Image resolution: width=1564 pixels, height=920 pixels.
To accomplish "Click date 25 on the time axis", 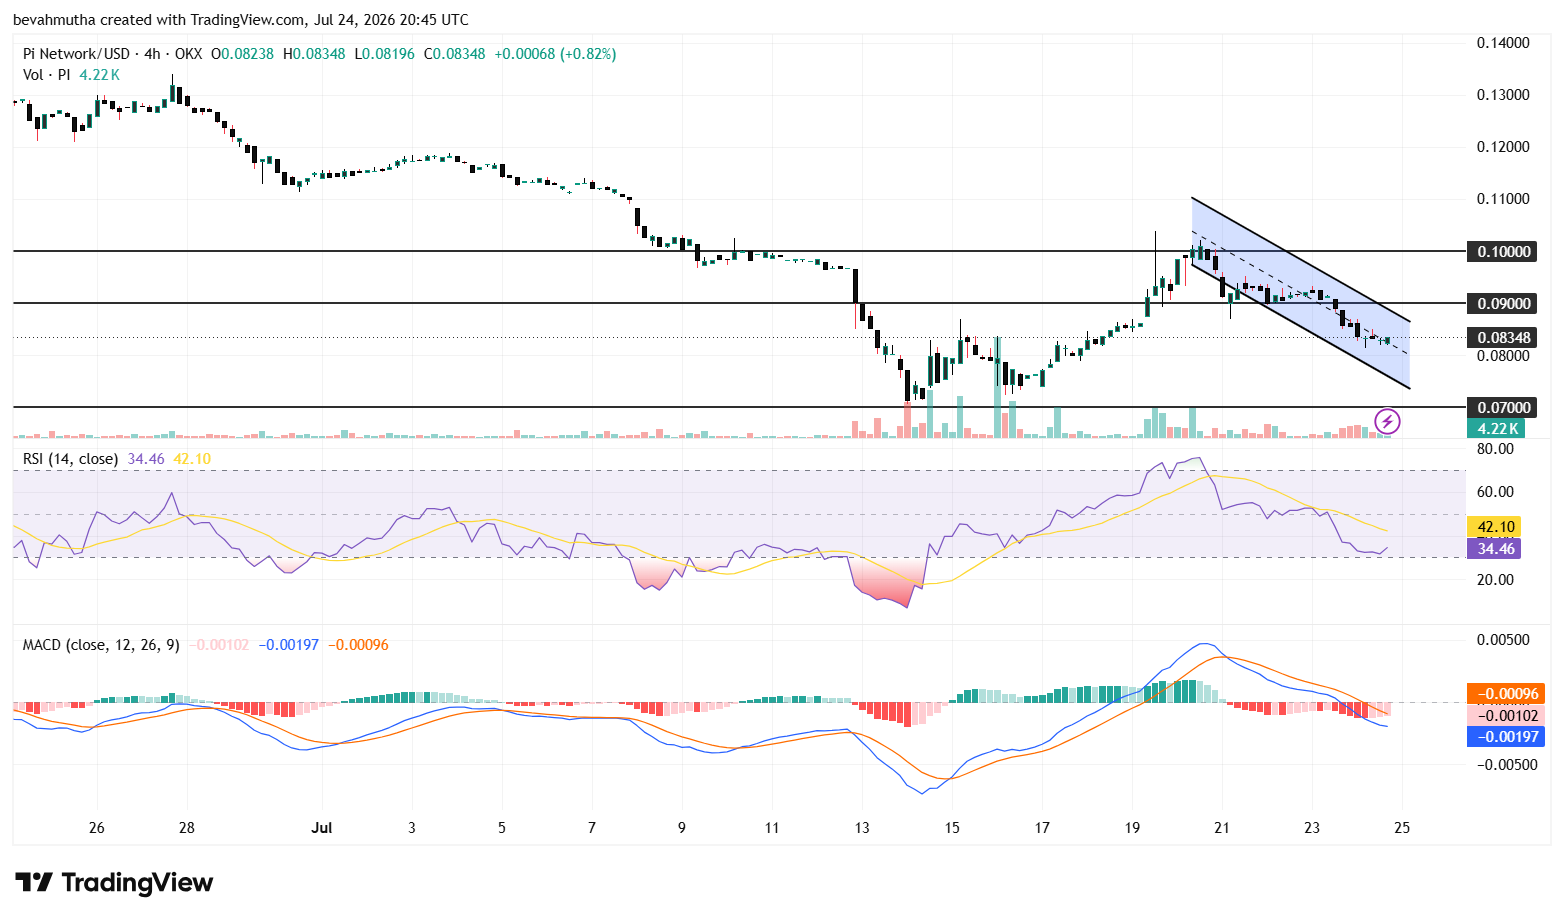I will coord(1402,827).
